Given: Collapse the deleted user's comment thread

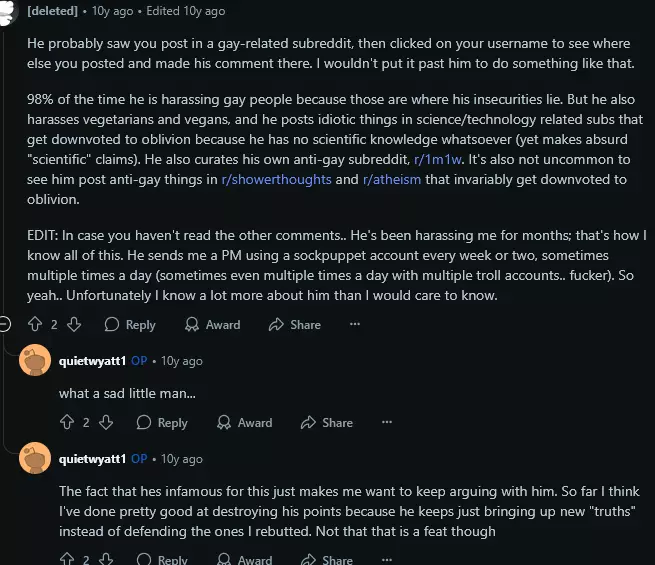Looking at the screenshot, I should click(6, 324).
